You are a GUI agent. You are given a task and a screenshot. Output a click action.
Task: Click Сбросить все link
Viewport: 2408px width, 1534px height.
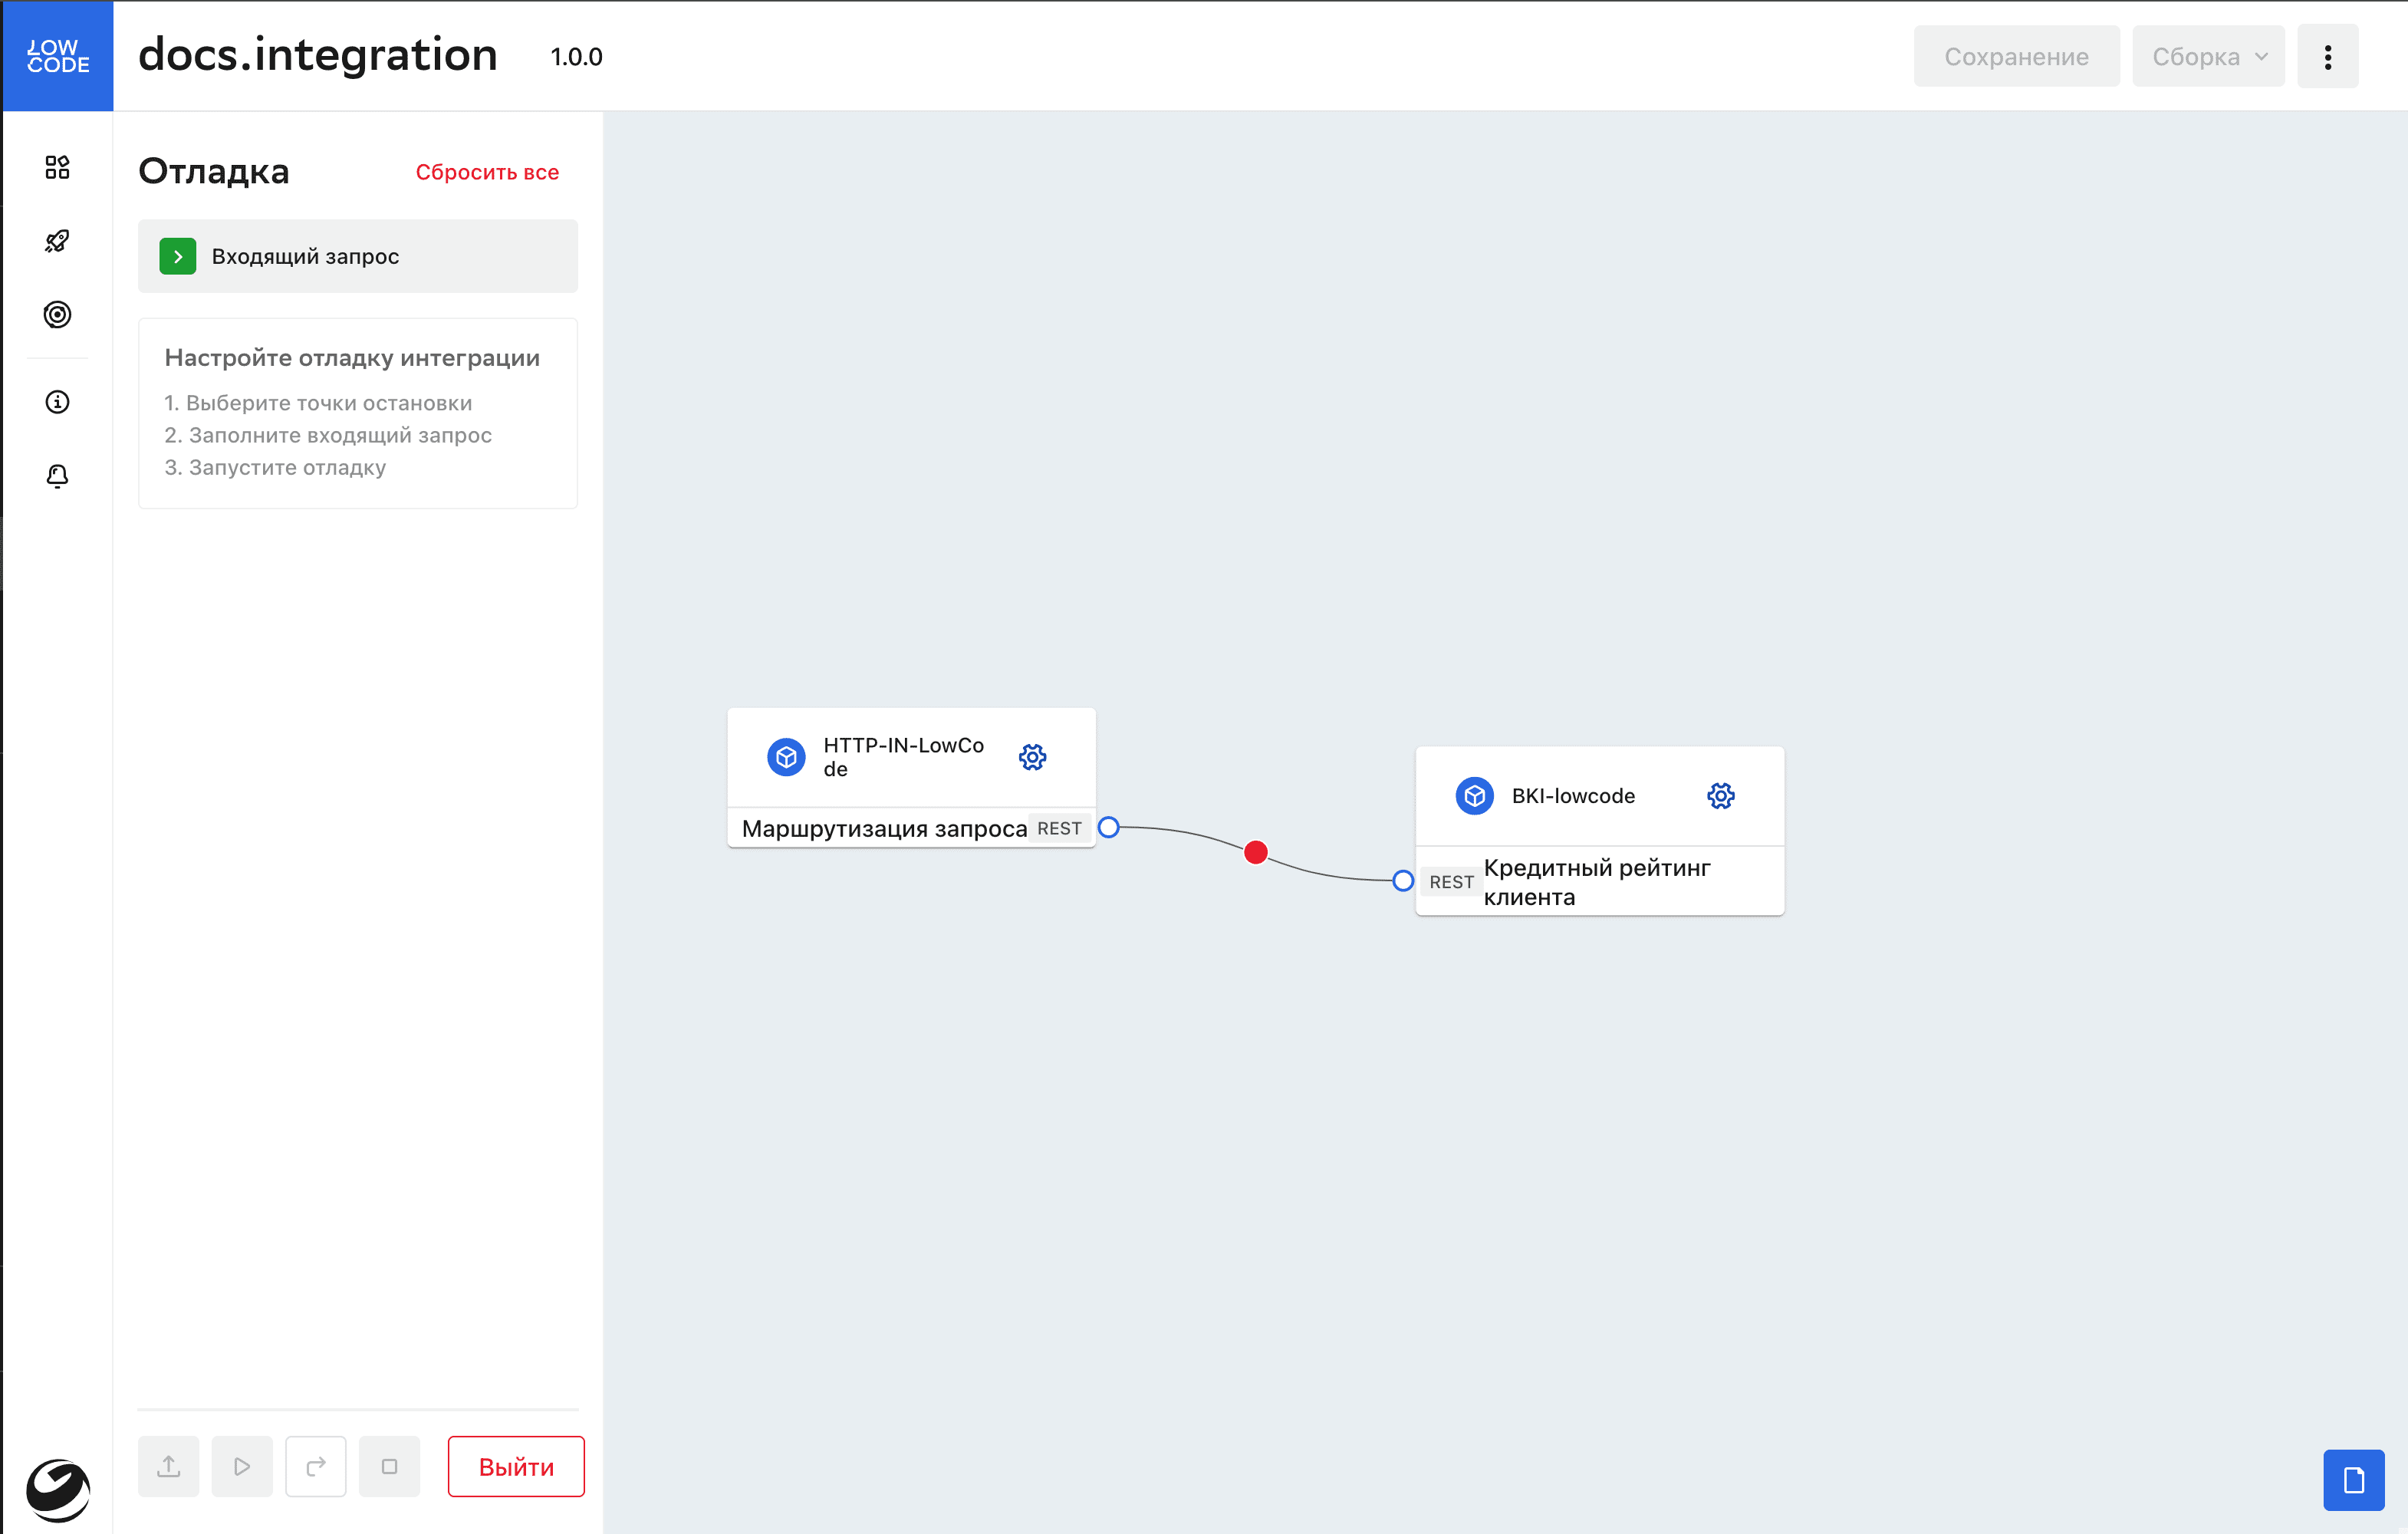pyautogui.click(x=487, y=172)
